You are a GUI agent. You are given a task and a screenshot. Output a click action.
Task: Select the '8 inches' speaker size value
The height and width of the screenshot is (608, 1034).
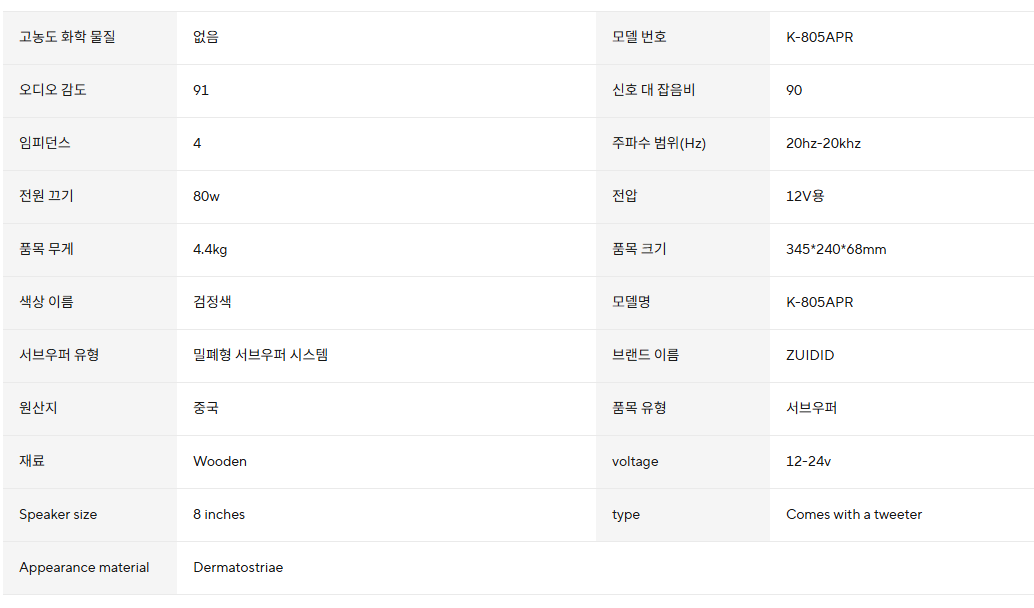(x=219, y=514)
